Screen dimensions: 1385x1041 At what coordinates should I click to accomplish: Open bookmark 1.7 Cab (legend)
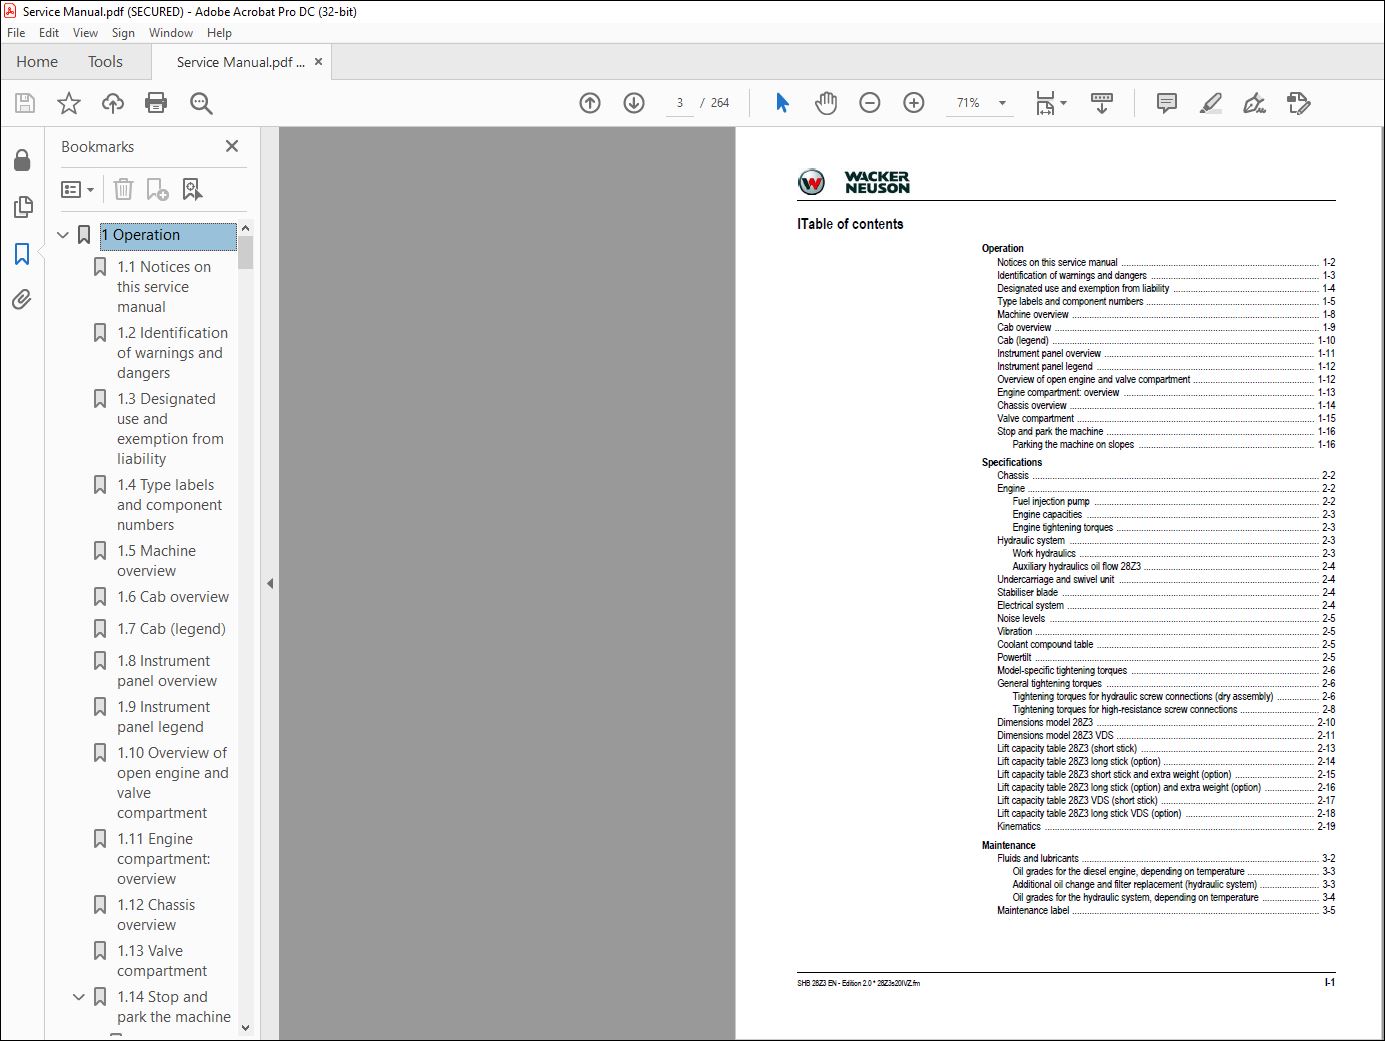[x=171, y=629]
